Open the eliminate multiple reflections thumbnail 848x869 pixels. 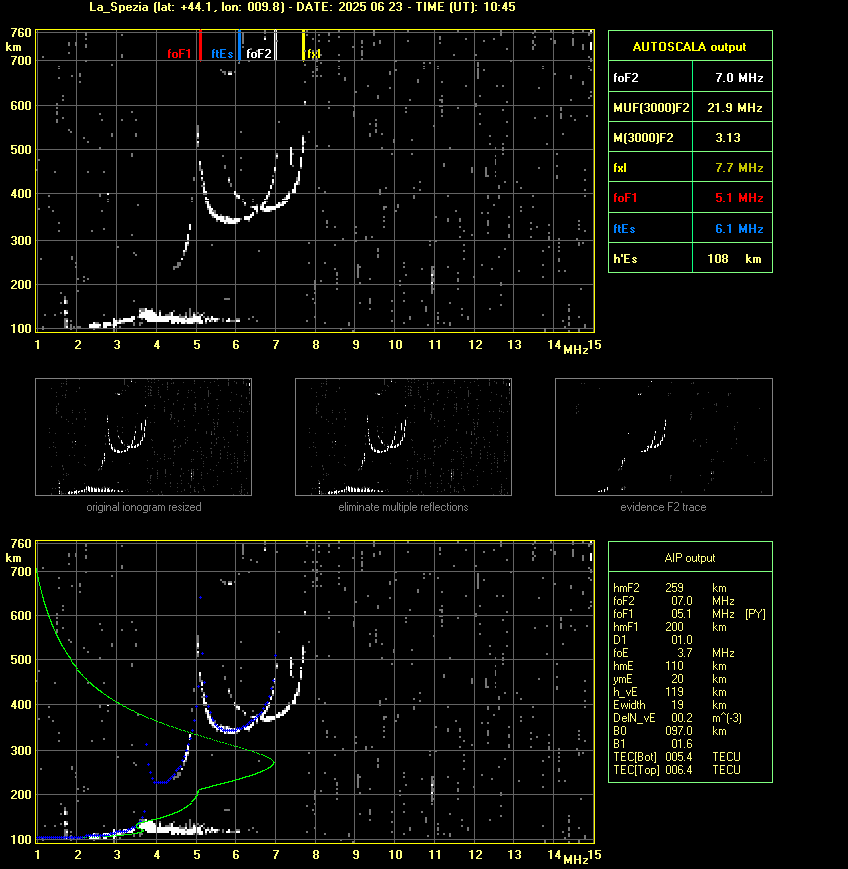(x=403, y=437)
